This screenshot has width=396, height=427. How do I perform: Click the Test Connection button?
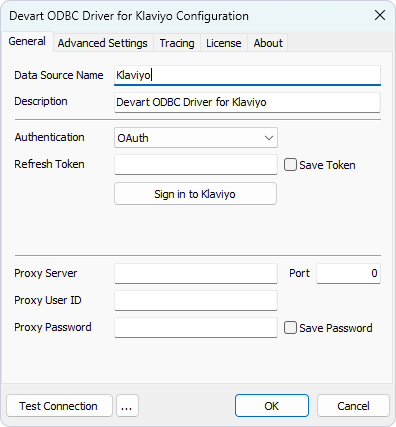pyautogui.click(x=59, y=406)
